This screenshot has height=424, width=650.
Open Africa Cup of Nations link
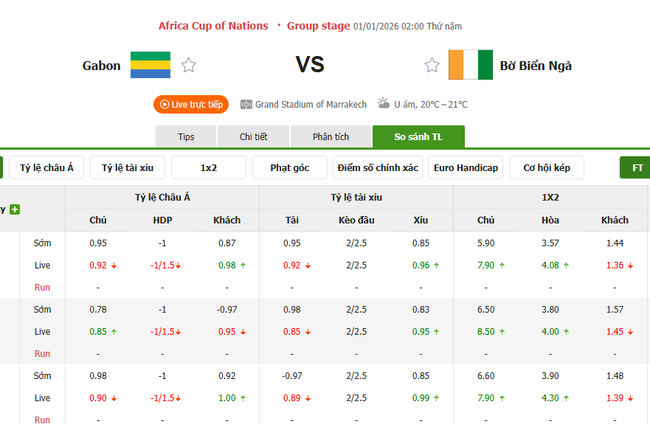click(x=214, y=25)
